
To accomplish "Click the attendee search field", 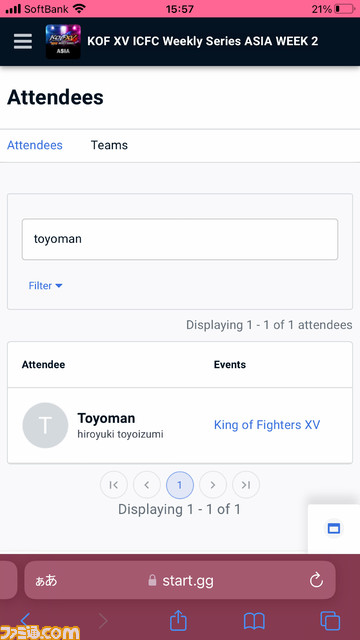I will point(180,239).
